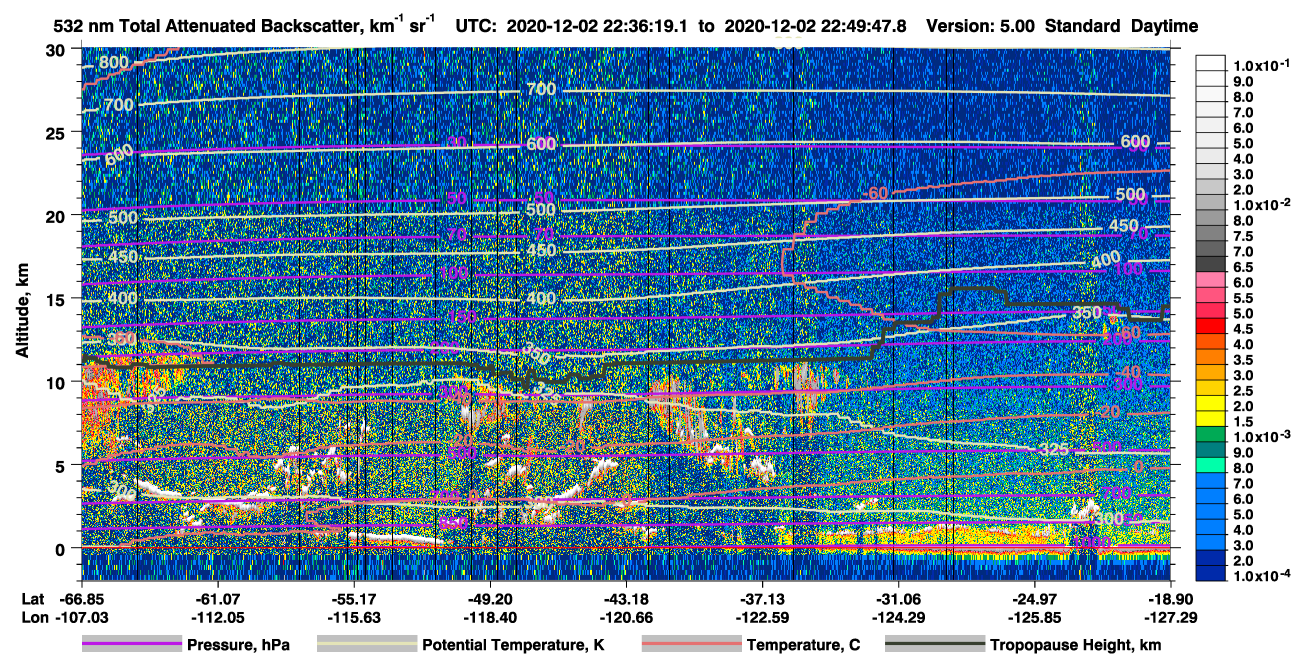Click the longitude value -122.59
The width and height of the screenshot is (1300, 667).
[763, 617]
